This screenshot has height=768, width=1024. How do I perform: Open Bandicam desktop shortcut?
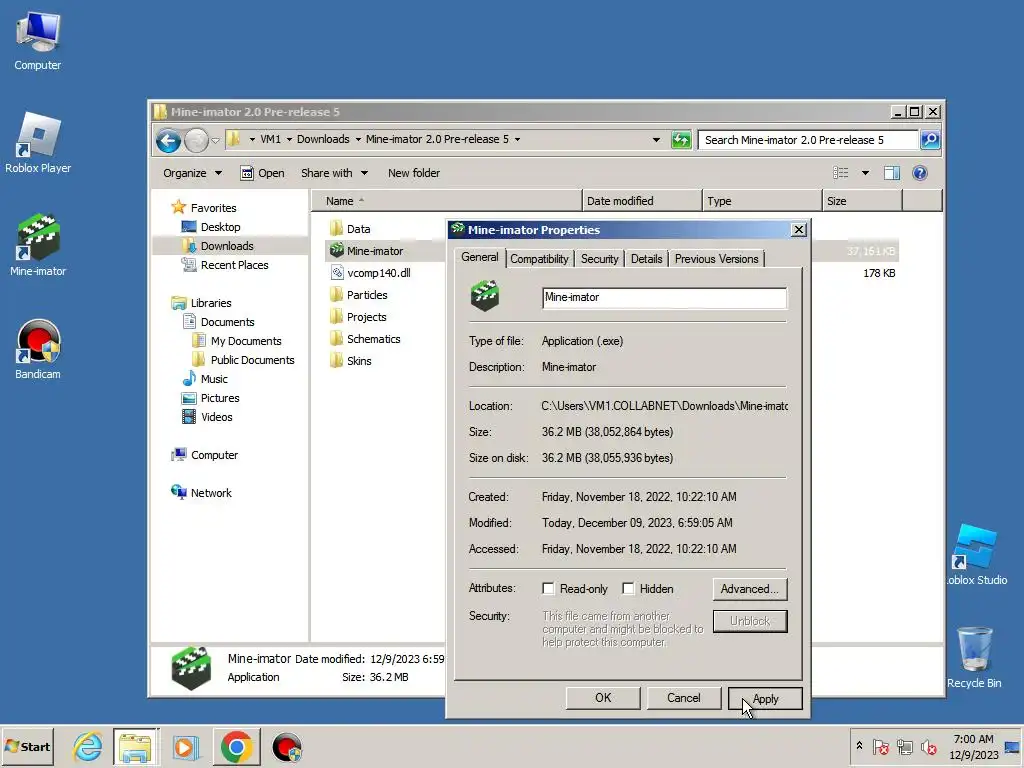pos(38,349)
